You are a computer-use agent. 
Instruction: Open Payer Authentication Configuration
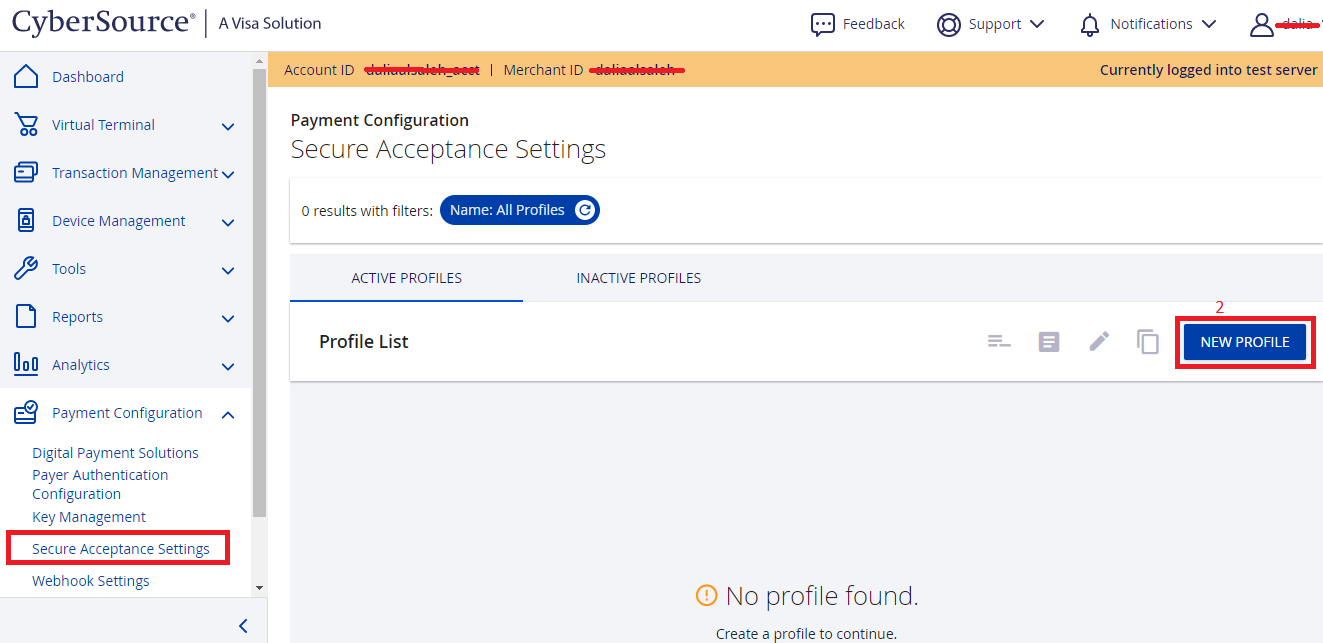tap(100, 484)
